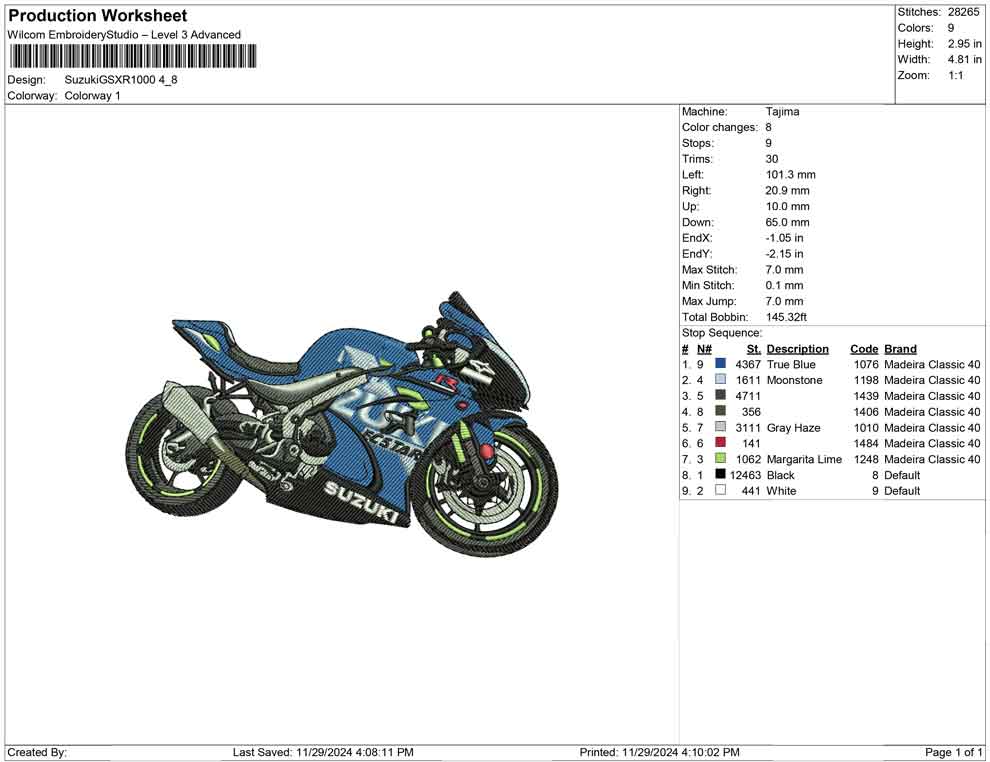This screenshot has height=762, width=990.
Task: Click the True Blue description text
Action: click(x=791, y=364)
